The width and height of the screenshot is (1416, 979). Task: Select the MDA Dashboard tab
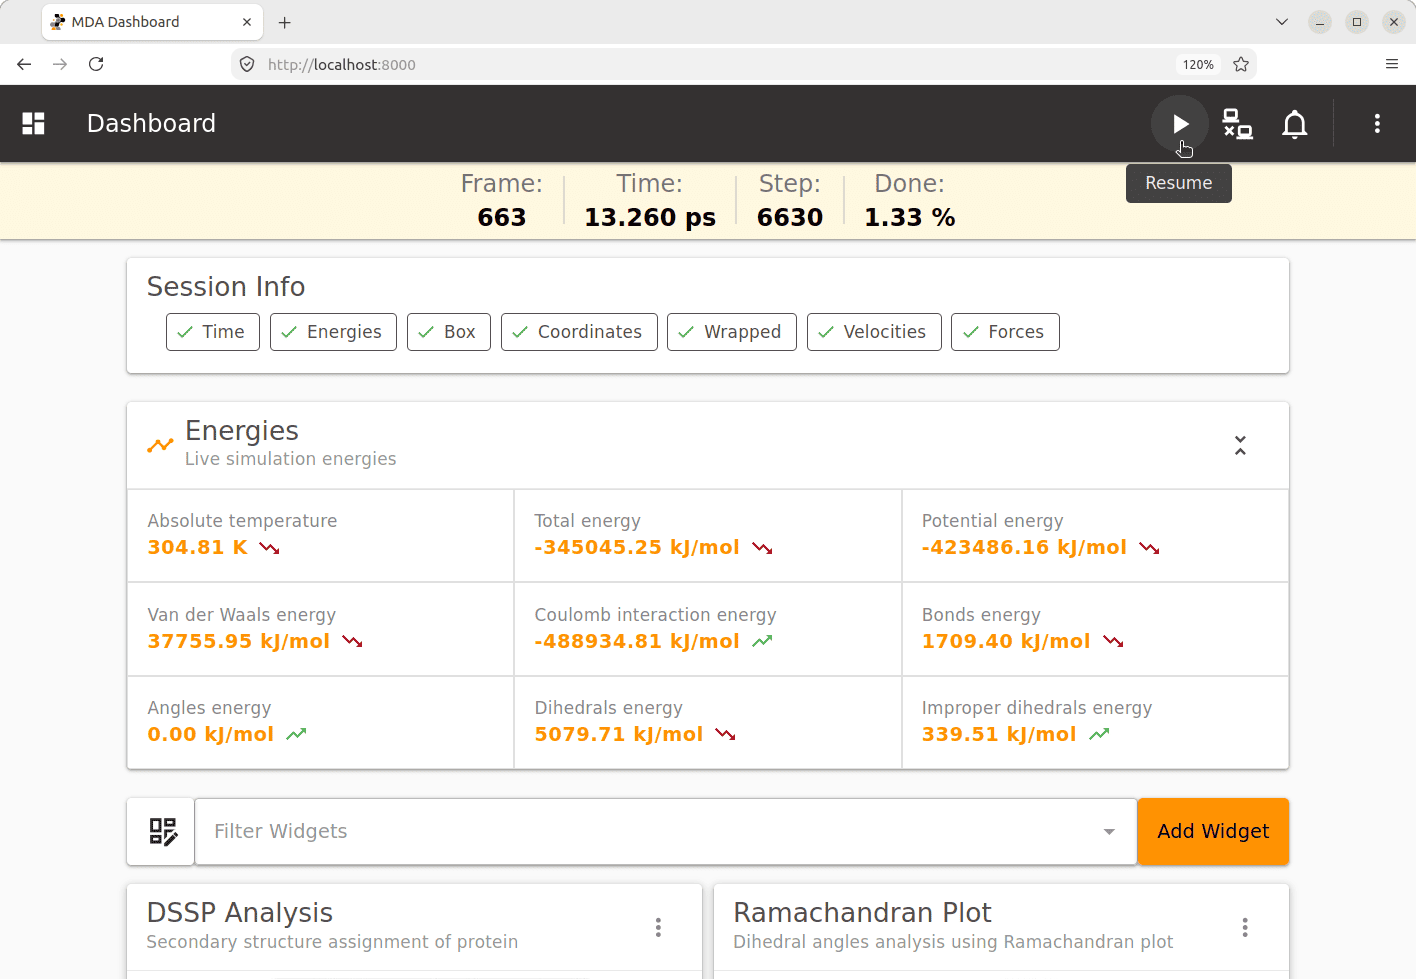152,22
